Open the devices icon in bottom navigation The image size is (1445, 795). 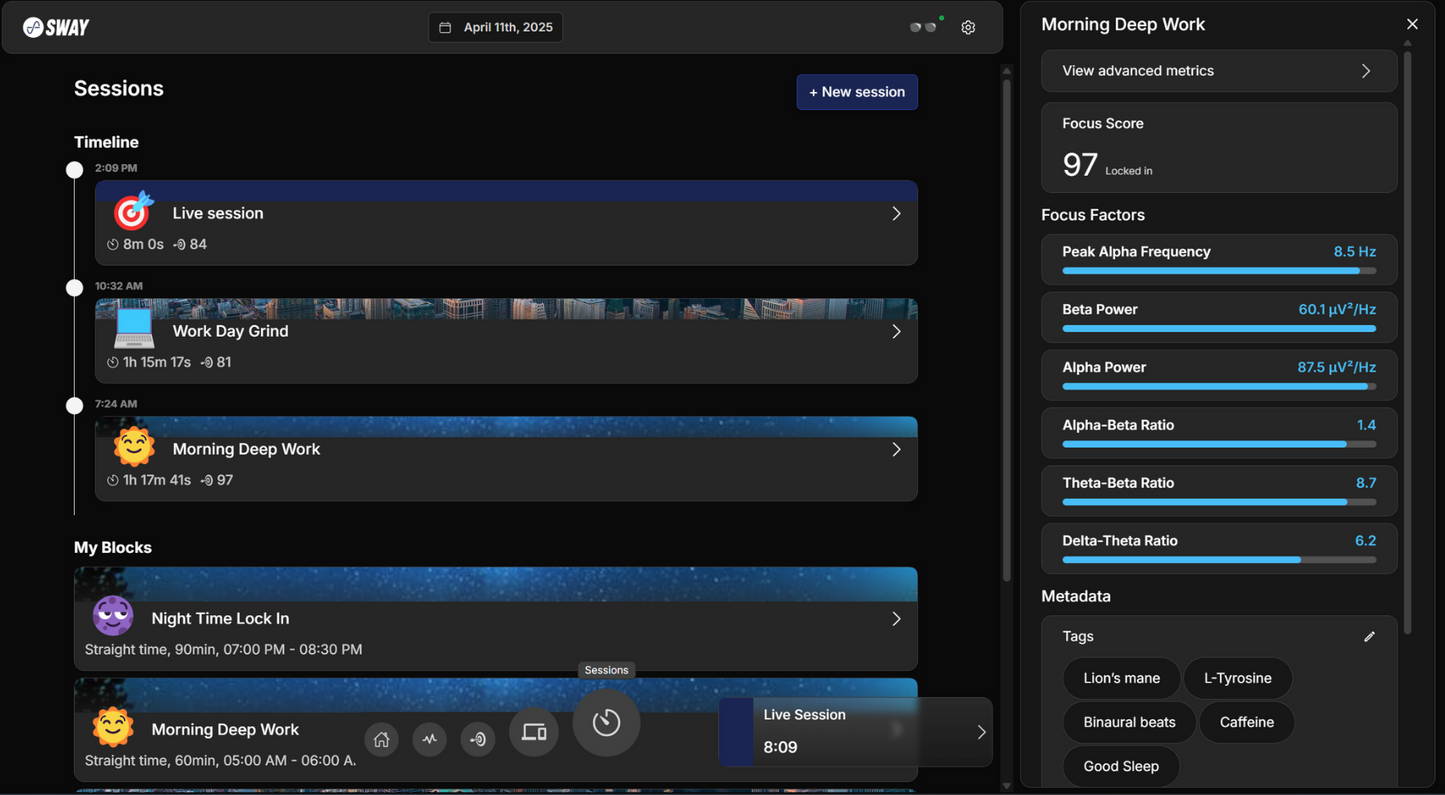tap(534, 733)
